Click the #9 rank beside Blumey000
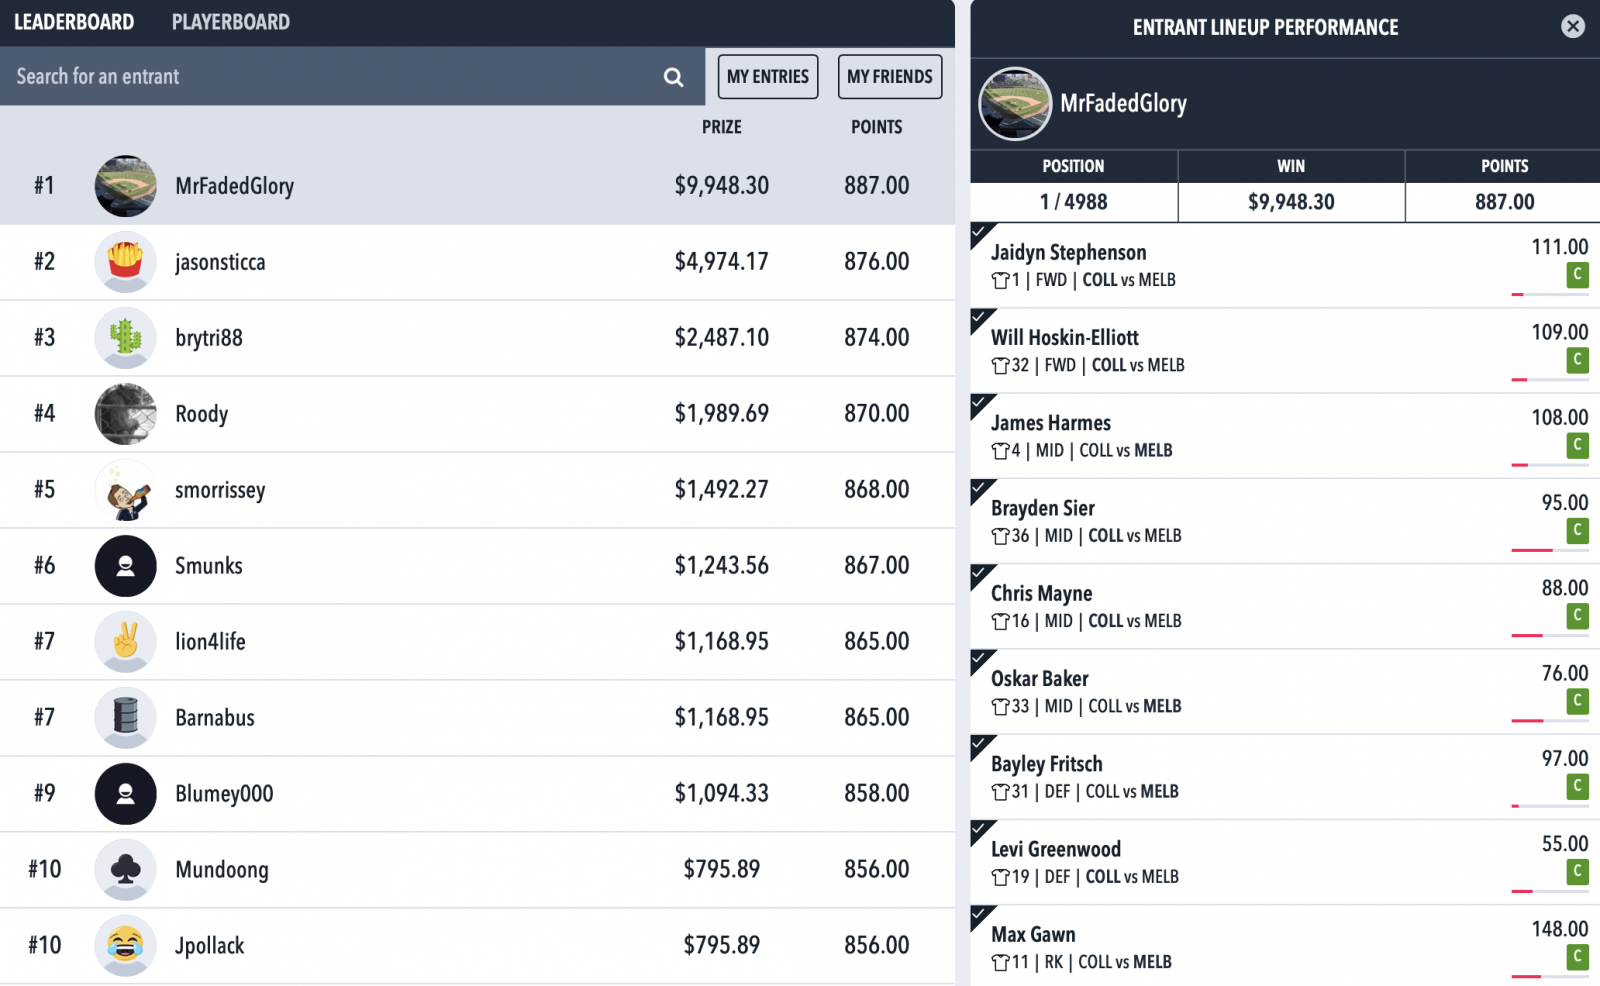The height and width of the screenshot is (986, 1600). click(x=44, y=794)
